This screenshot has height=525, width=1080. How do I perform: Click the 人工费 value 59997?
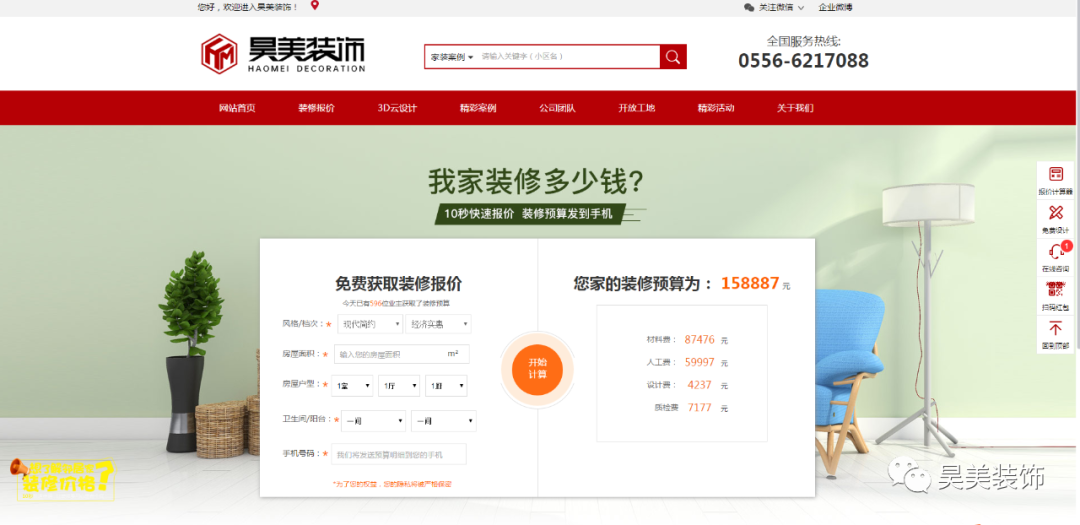click(x=700, y=362)
